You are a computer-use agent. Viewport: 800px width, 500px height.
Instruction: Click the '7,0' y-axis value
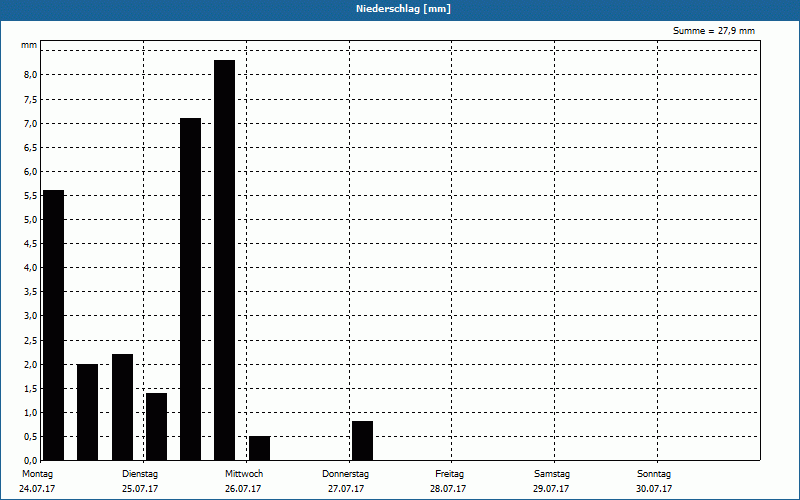point(31,123)
